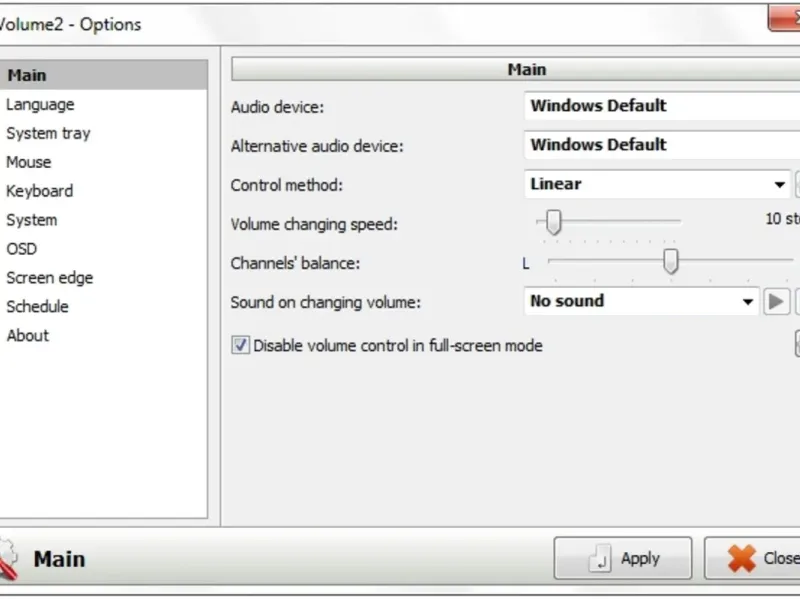800x600 pixels.
Task: Play the volume change sound preview
Action: point(776,302)
